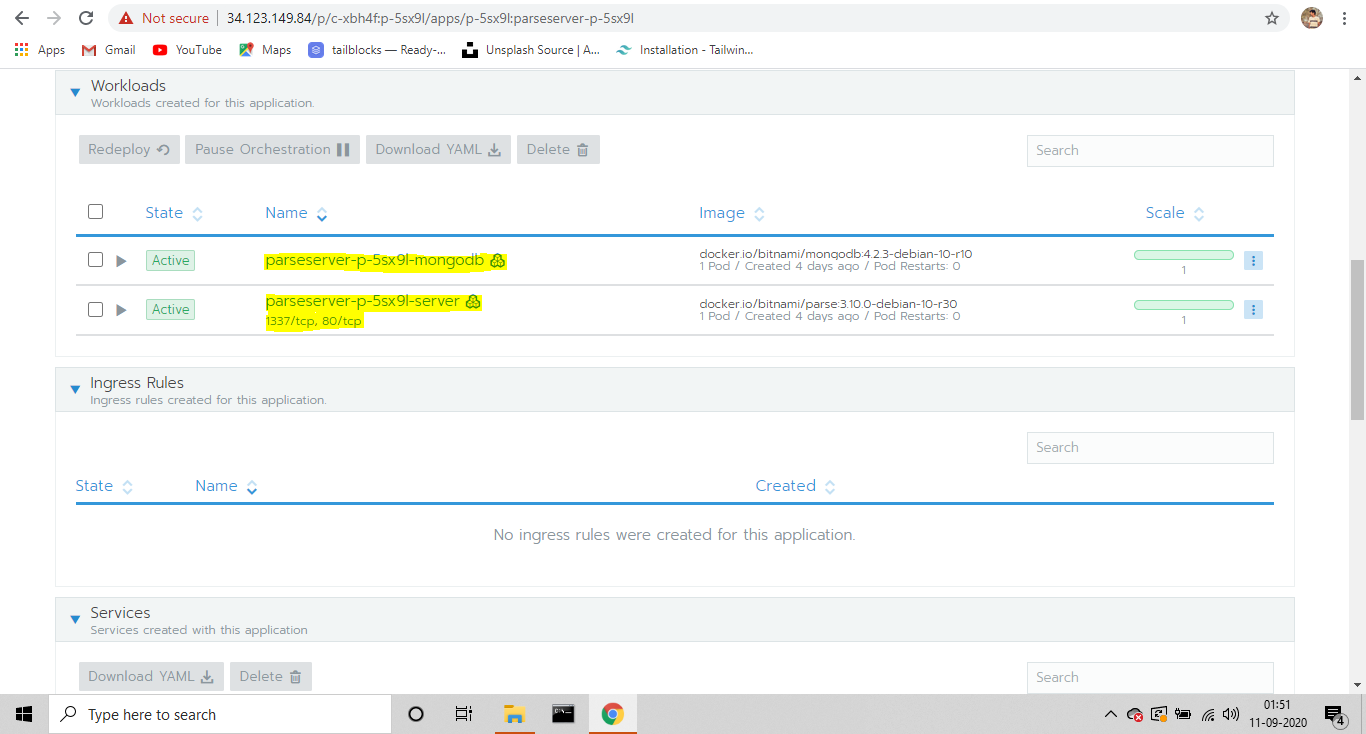The height and width of the screenshot is (734, 1366).
Task: Open parseserver-p-5sx9l-mongodb workload link
Action: [x=375, y=260]
